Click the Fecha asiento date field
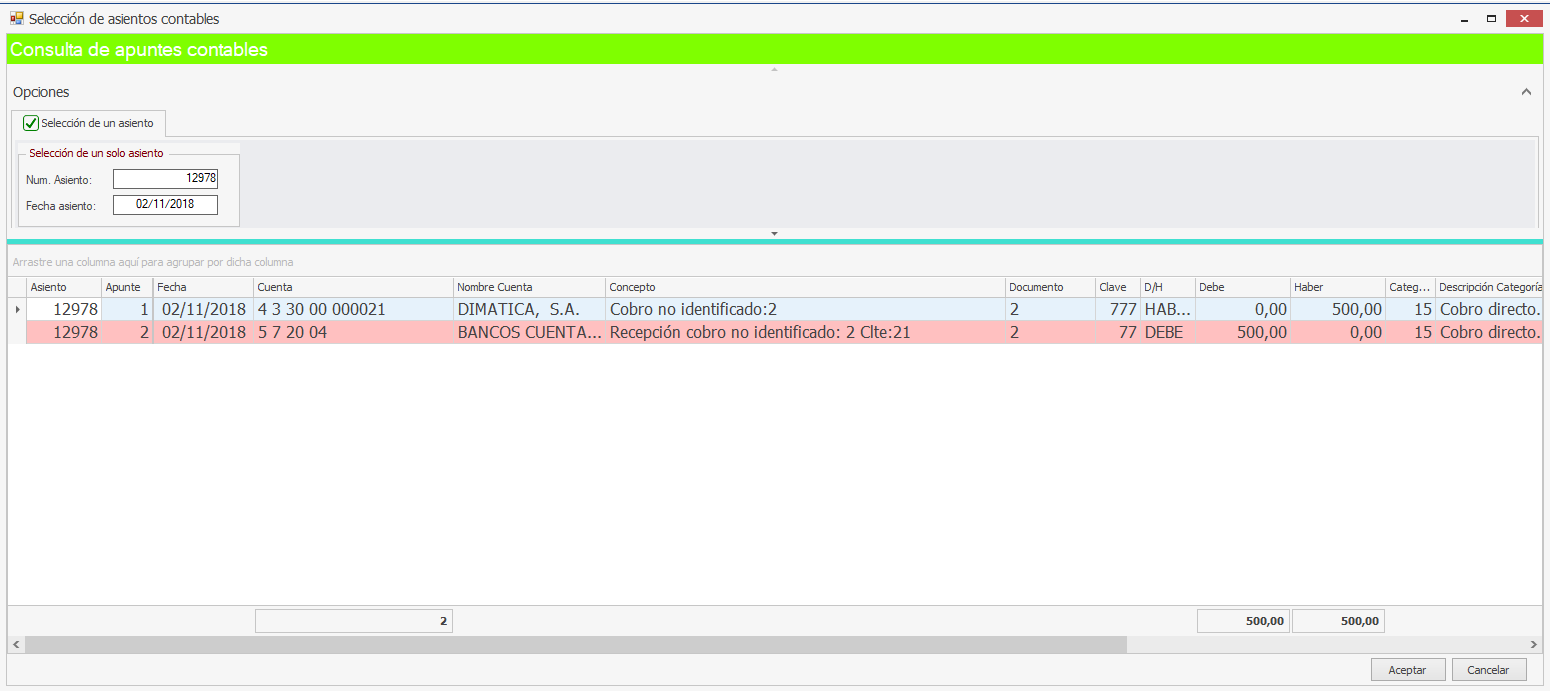This screenshot has height=691, width=1550. click(165, 204)
